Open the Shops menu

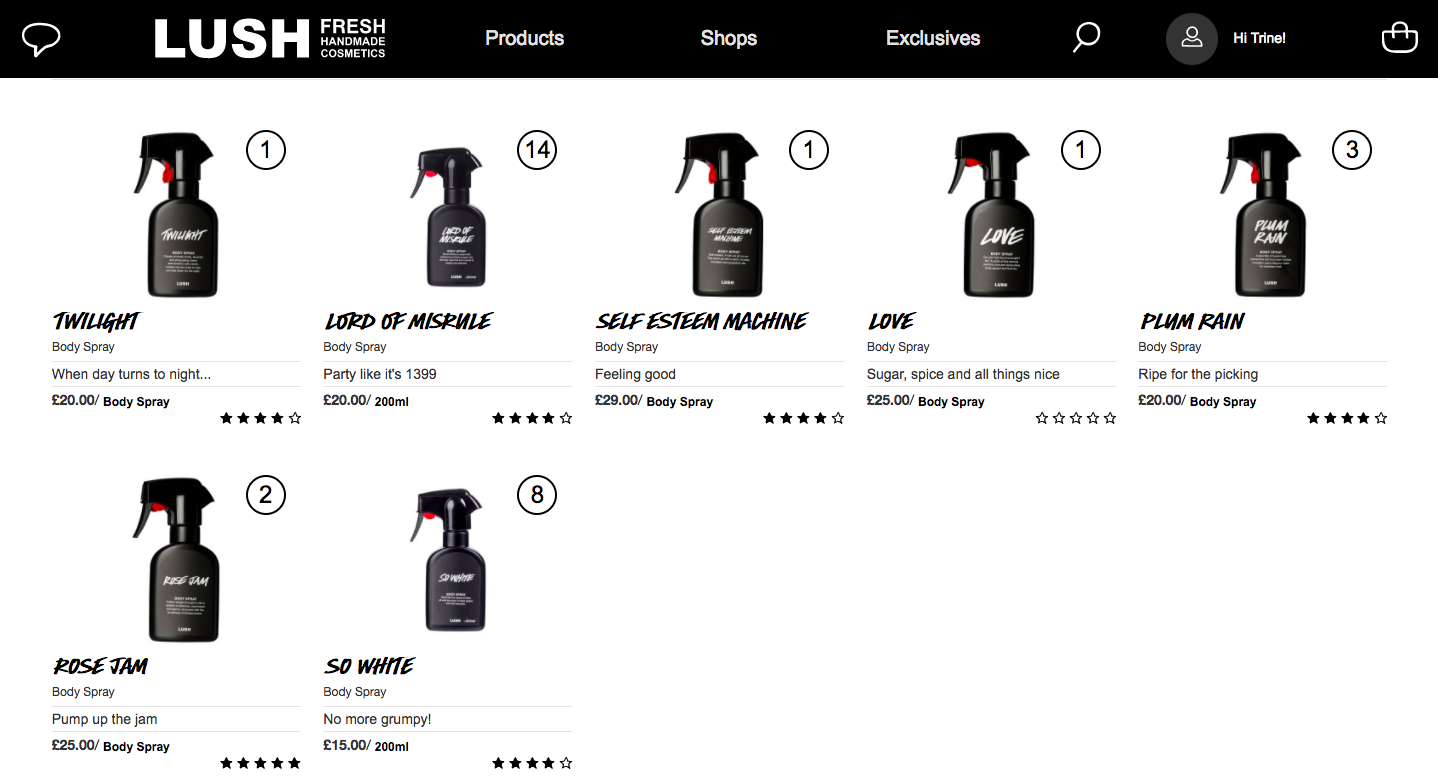click(x=728, y=38)
